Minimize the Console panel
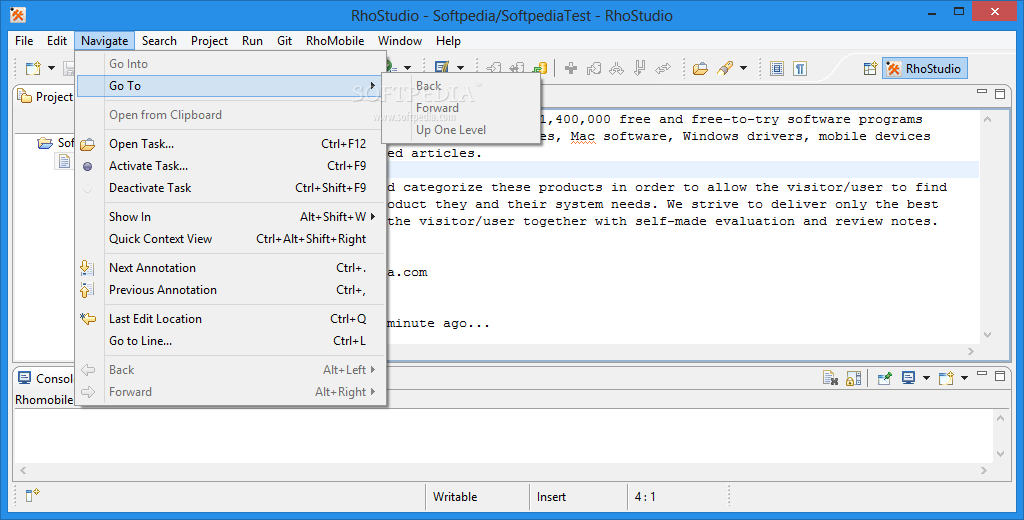Viewport: 1024px width, 520px height. point(982,374)
